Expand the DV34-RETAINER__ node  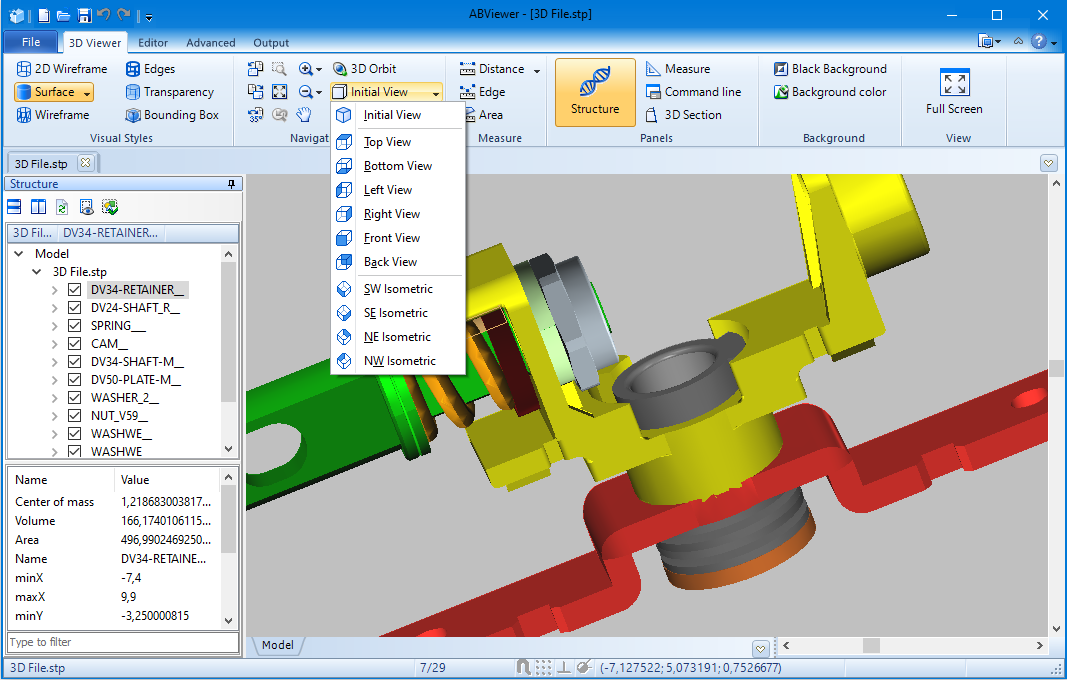(54, 290)
